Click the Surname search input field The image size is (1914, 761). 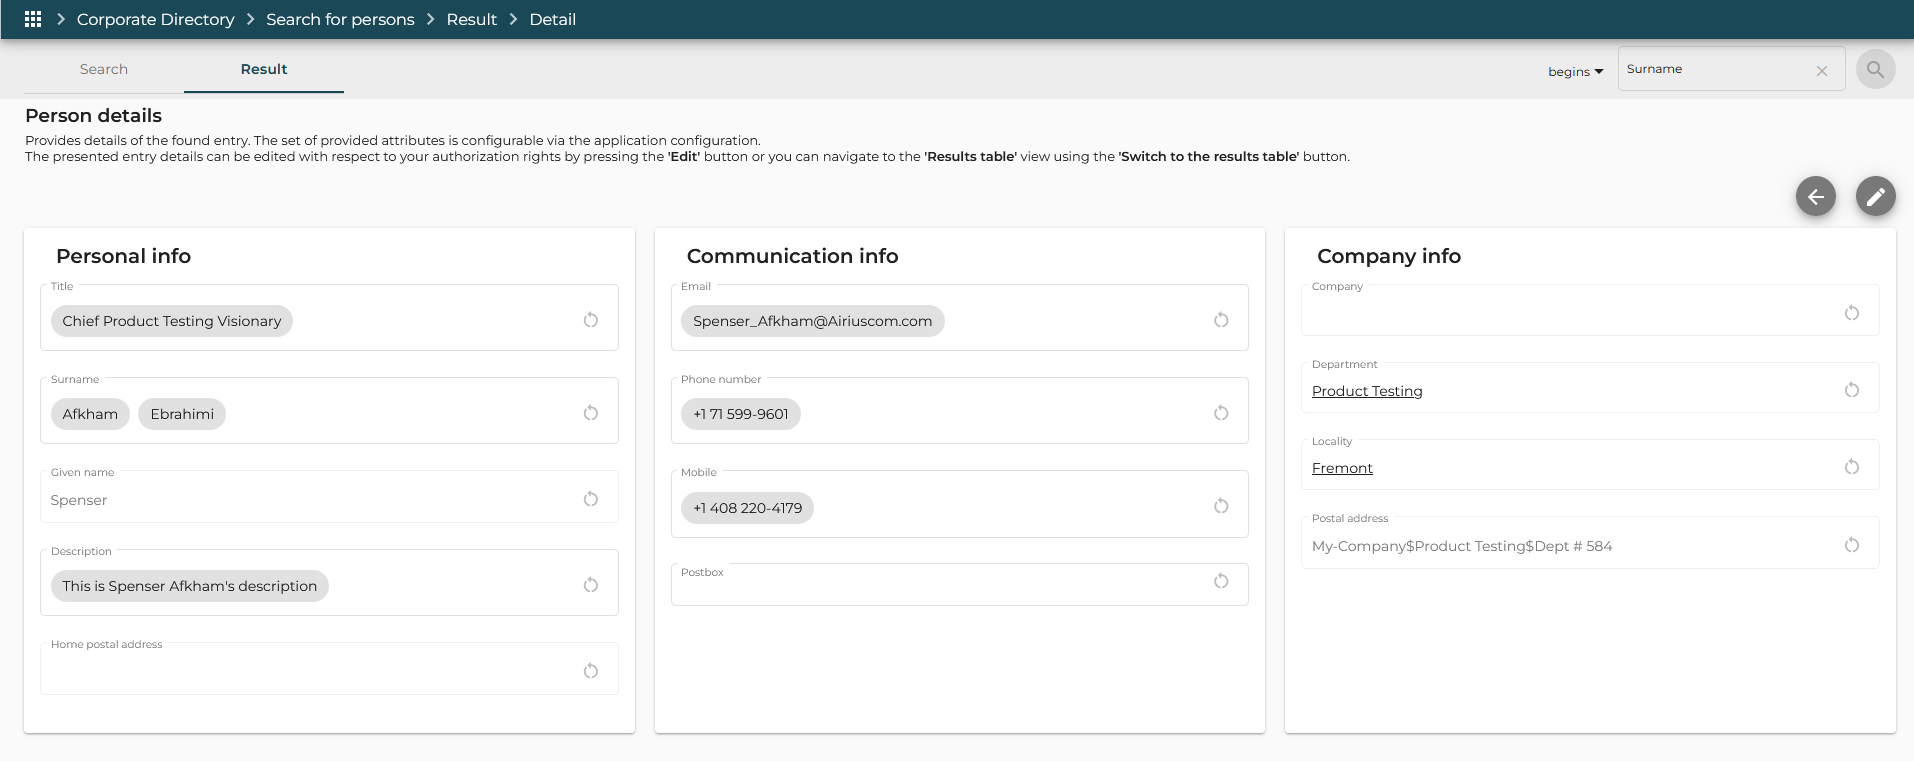(x=1715, y=70)
